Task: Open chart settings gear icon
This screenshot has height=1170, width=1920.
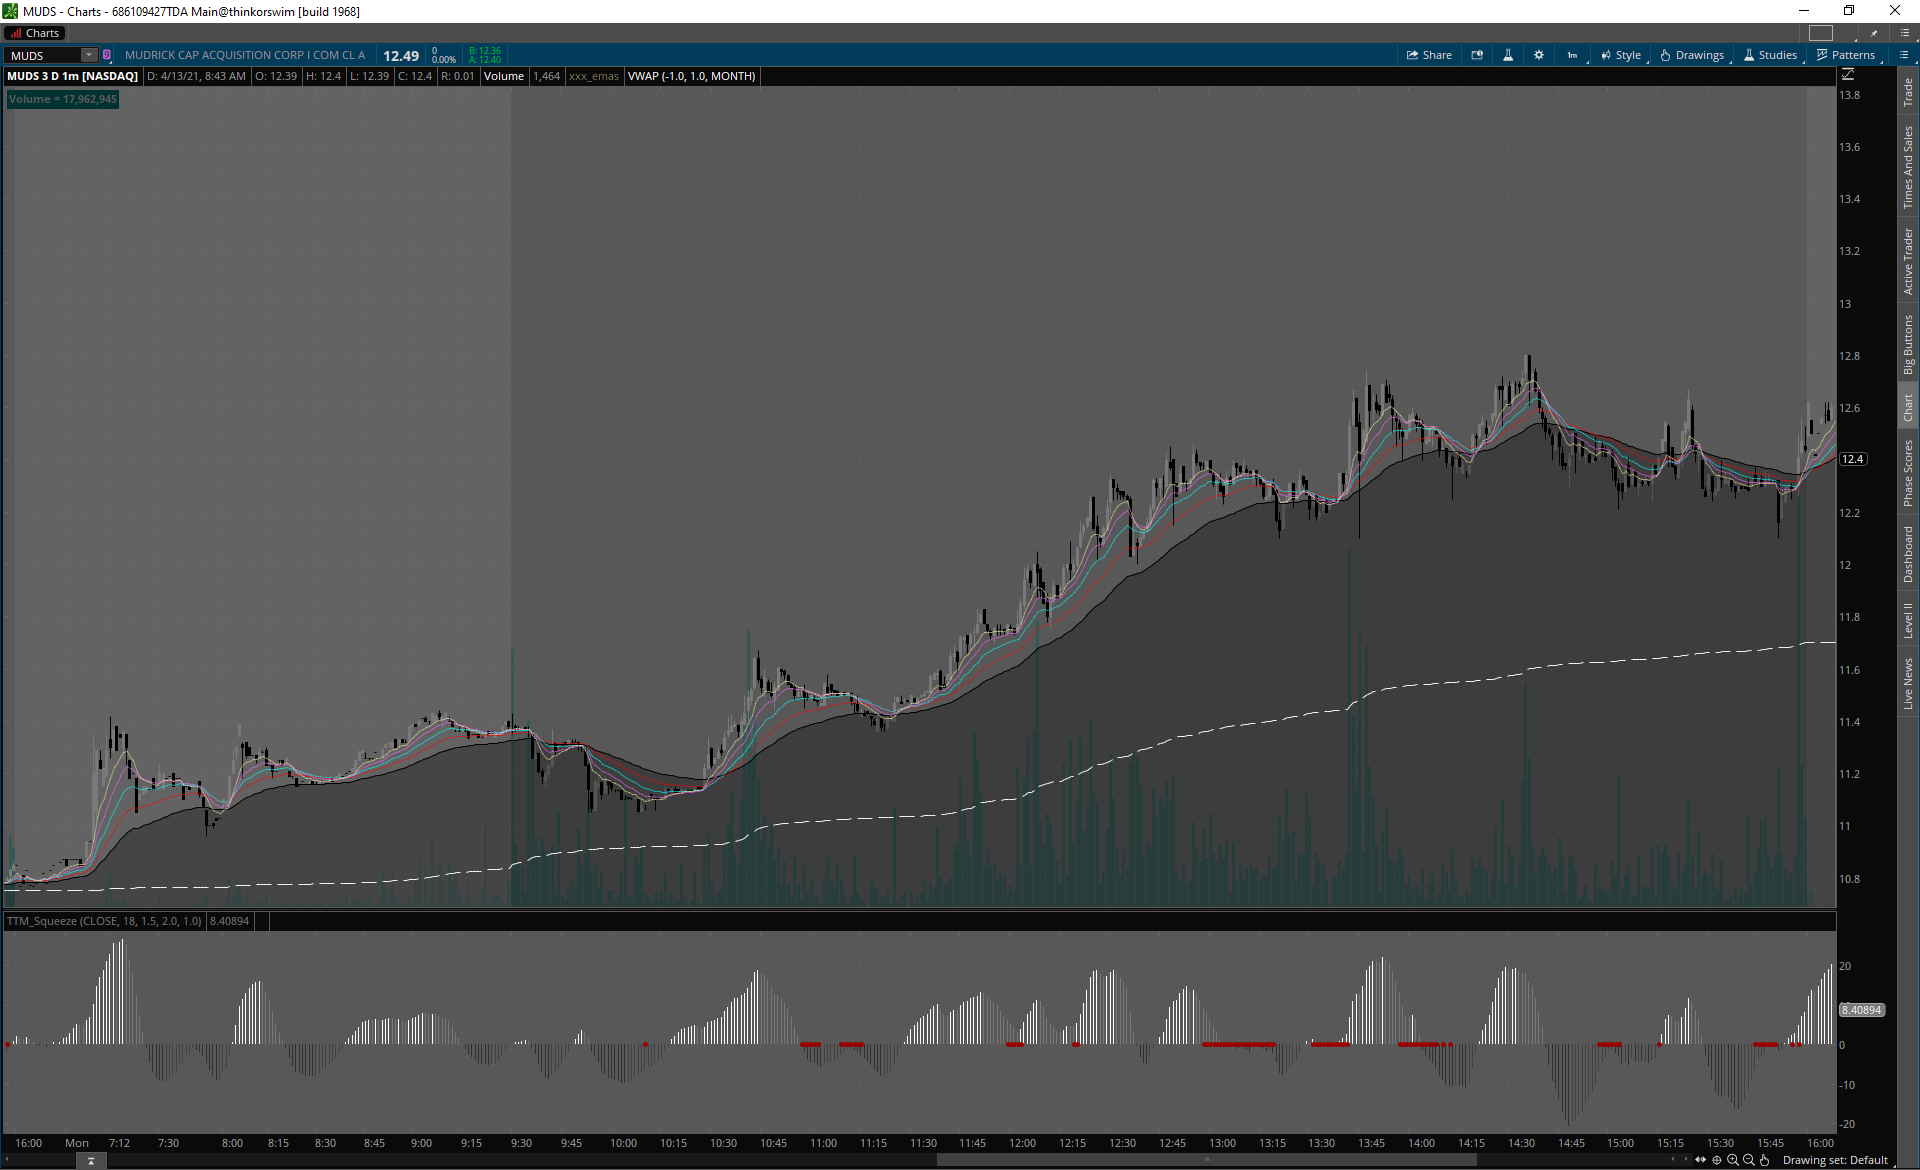Action: click(1539, 55)
